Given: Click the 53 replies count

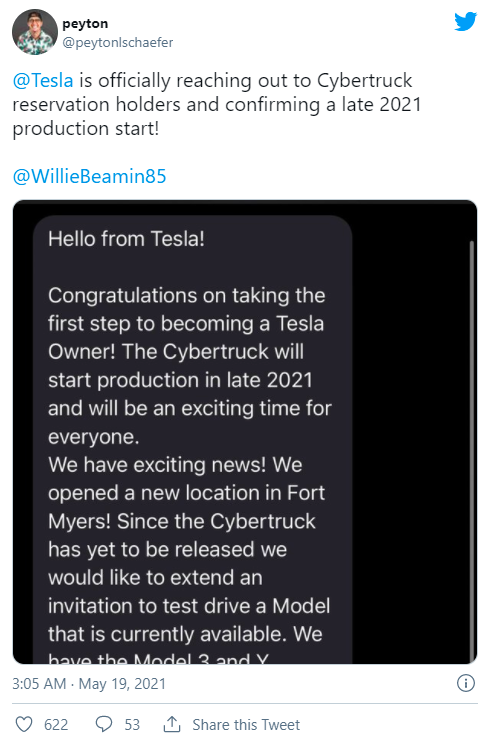Looking at the screenshot, I should pyautogui.click(x=132, y=724).
